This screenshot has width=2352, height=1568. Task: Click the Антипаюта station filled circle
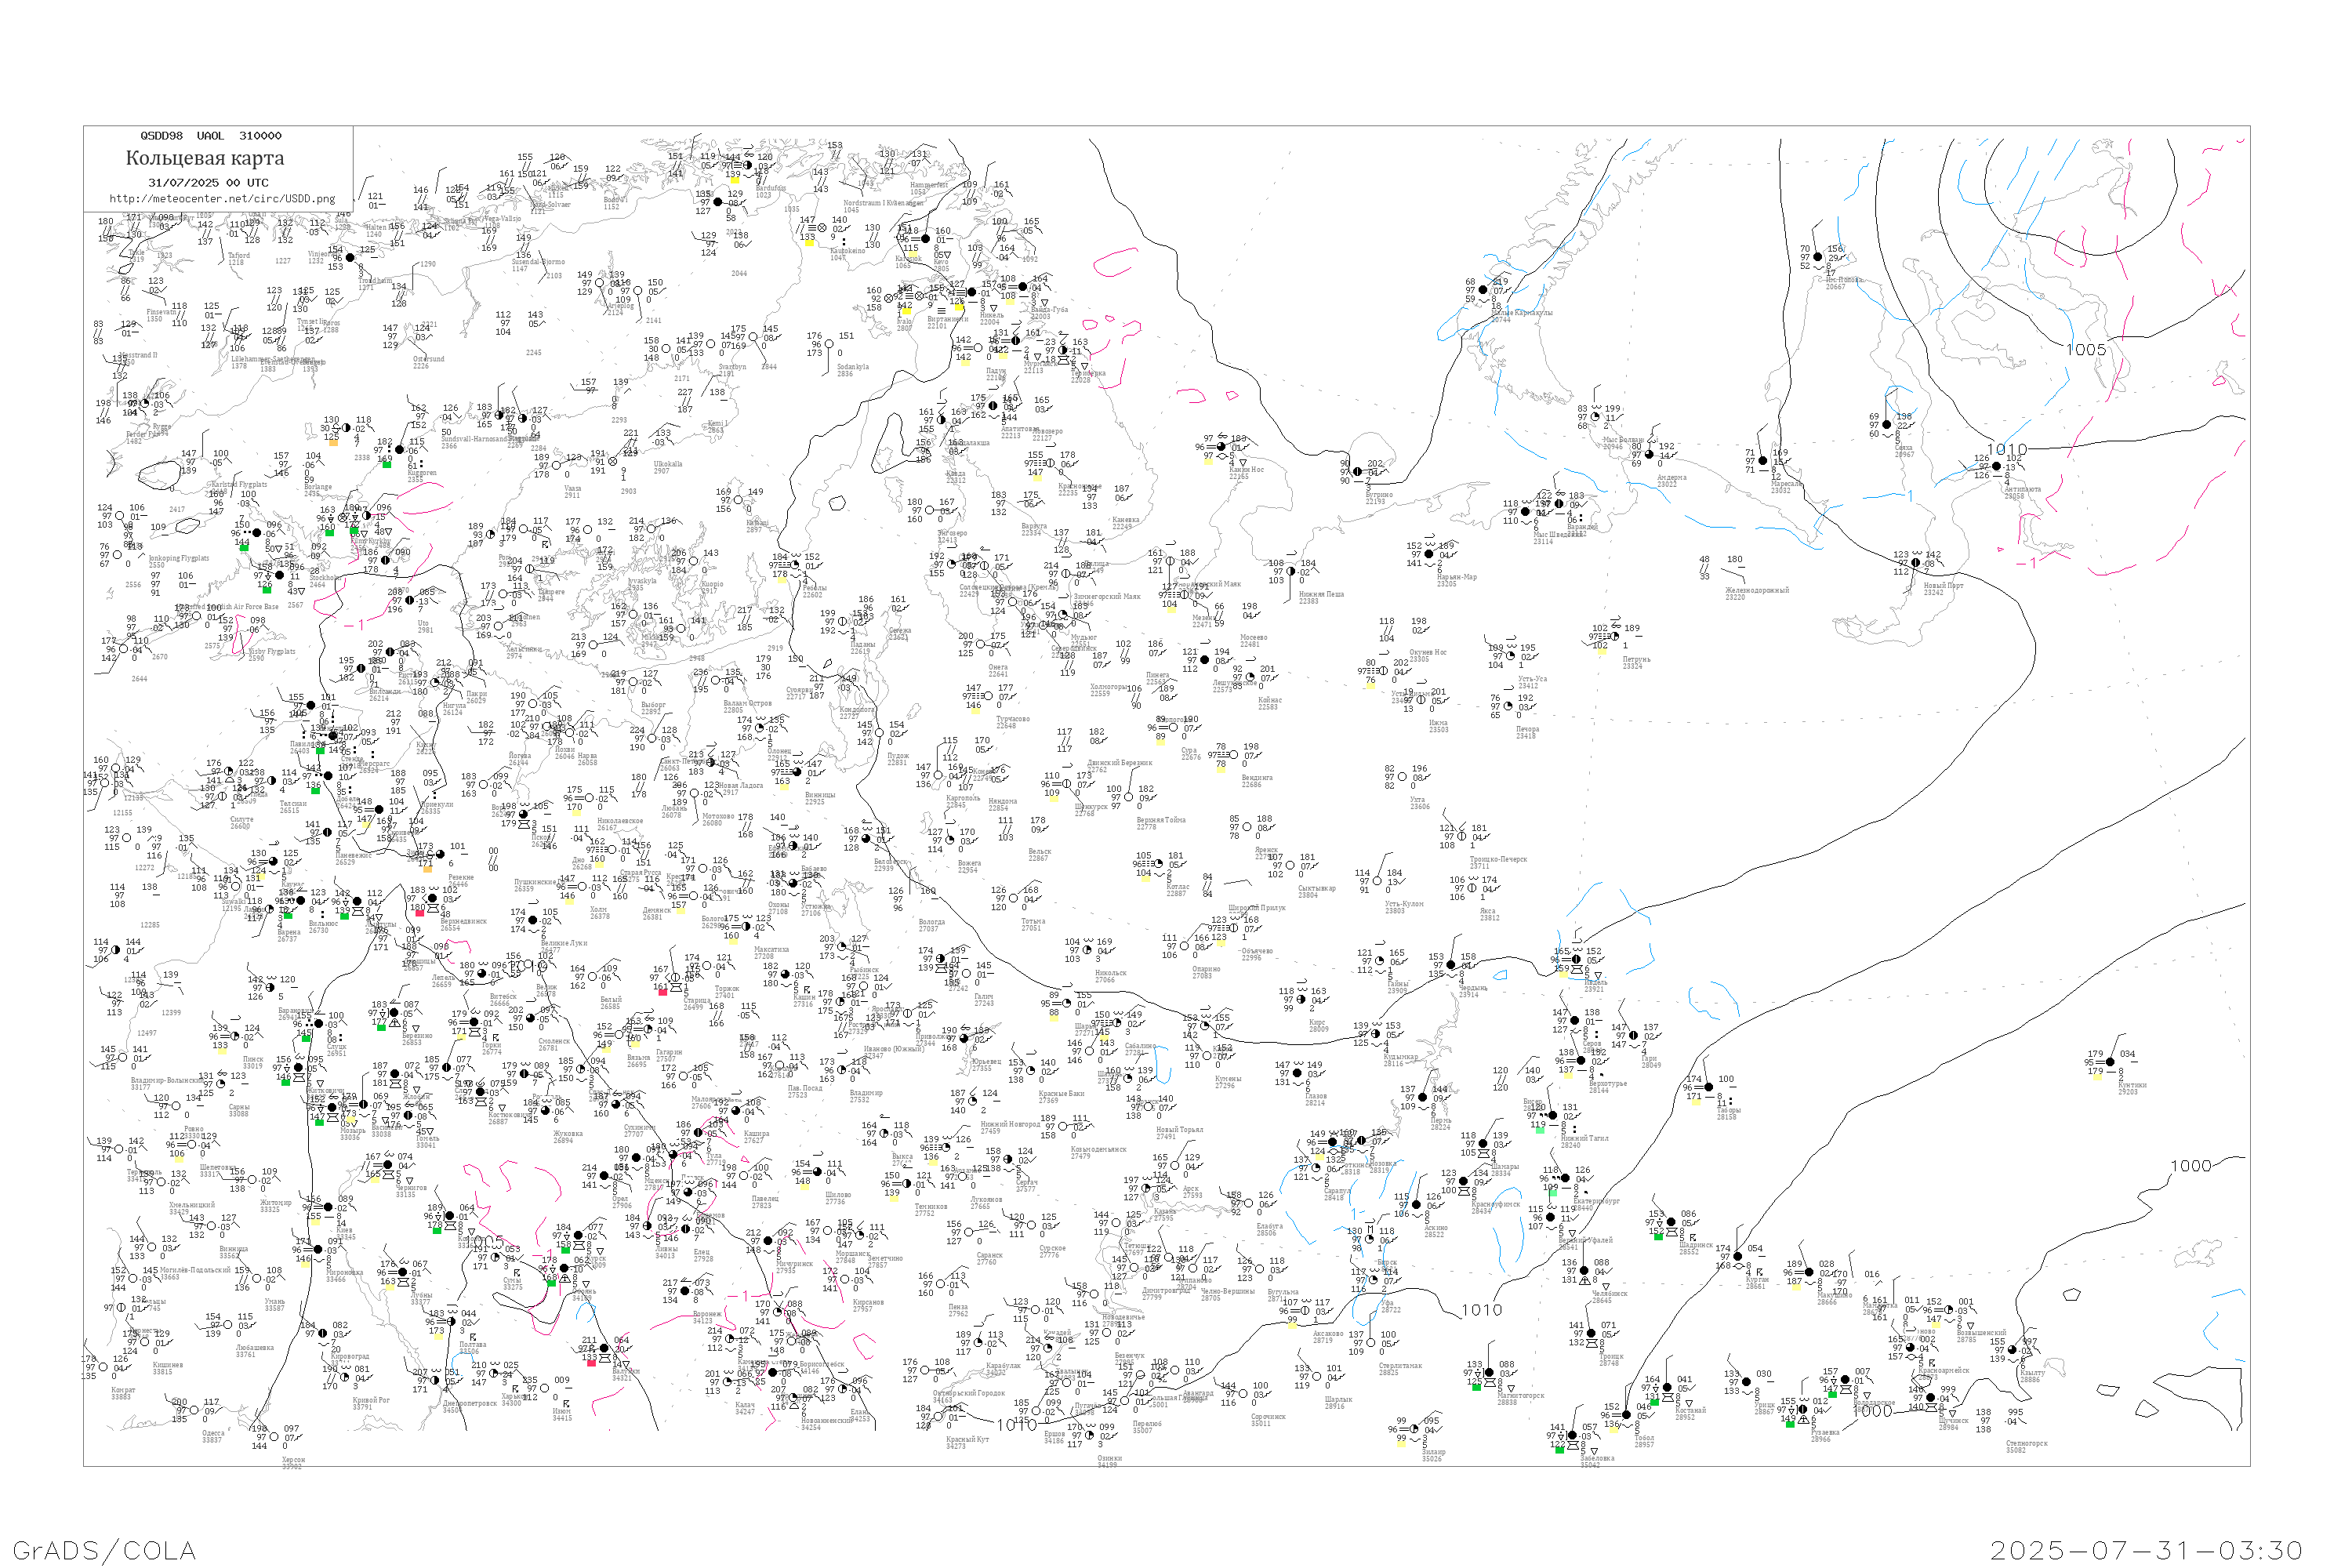tap(1997, 467)
